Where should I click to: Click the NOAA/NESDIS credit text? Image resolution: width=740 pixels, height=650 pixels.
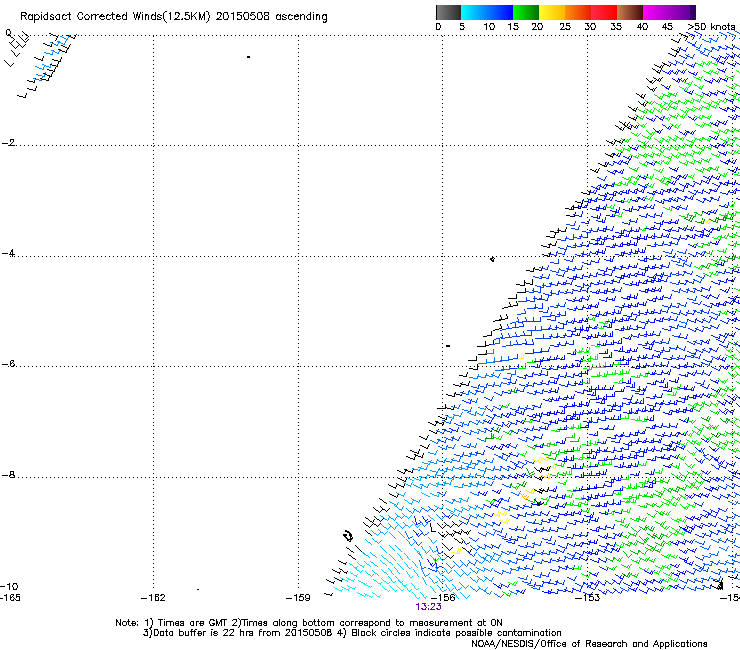589,644
